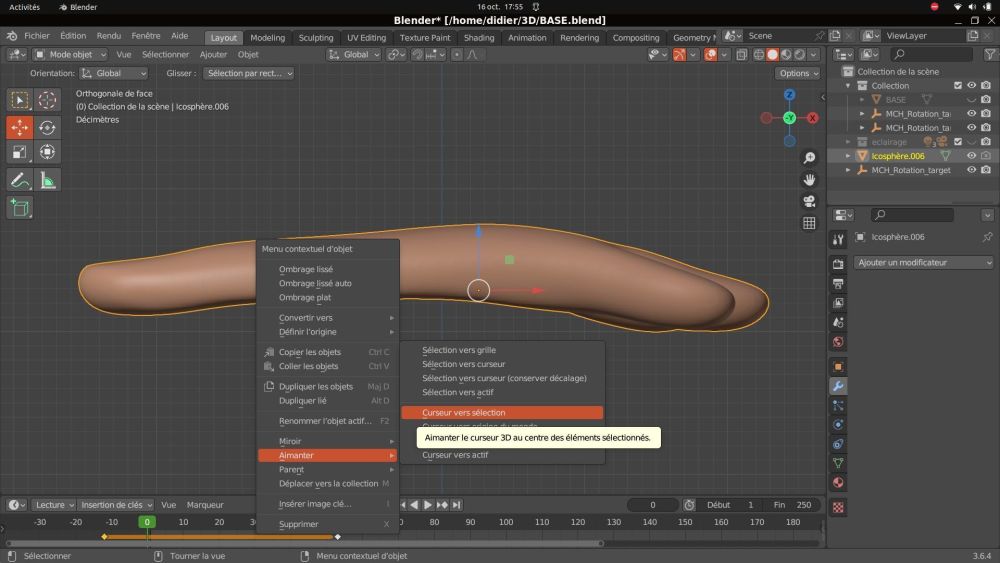Viewport: 1000px width, 563px height.
Task: Open the Texture properties tab
Action: 838,508
